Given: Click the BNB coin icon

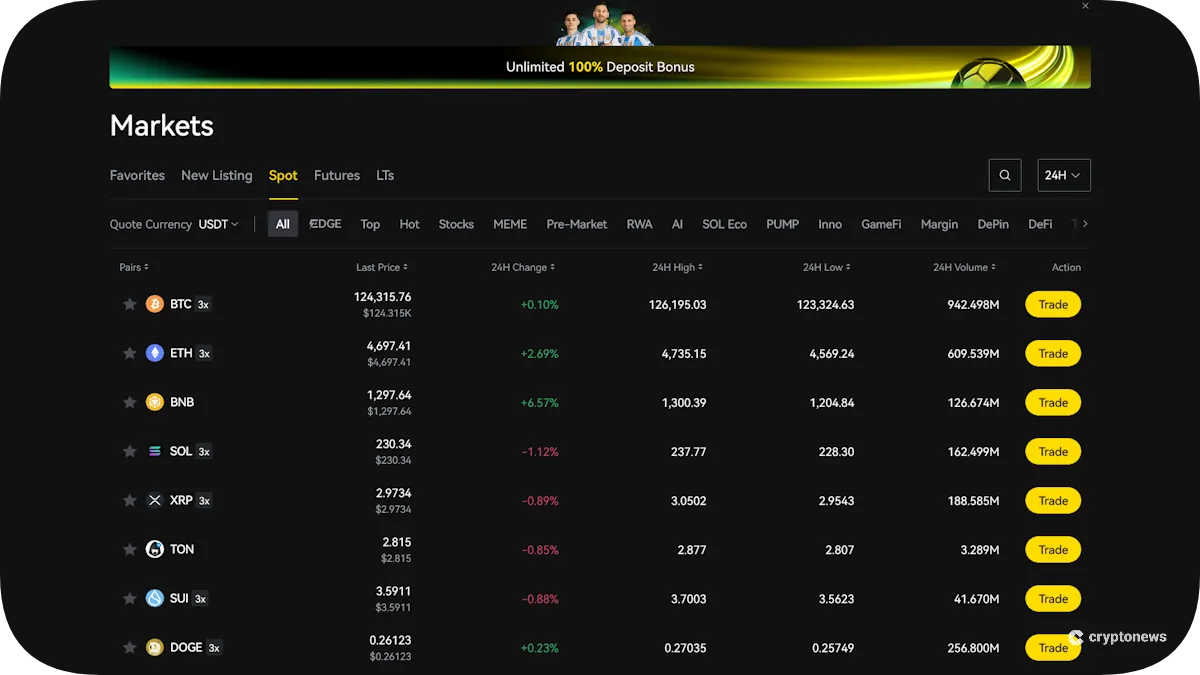Looking at the screenshot, I should 154,402.
